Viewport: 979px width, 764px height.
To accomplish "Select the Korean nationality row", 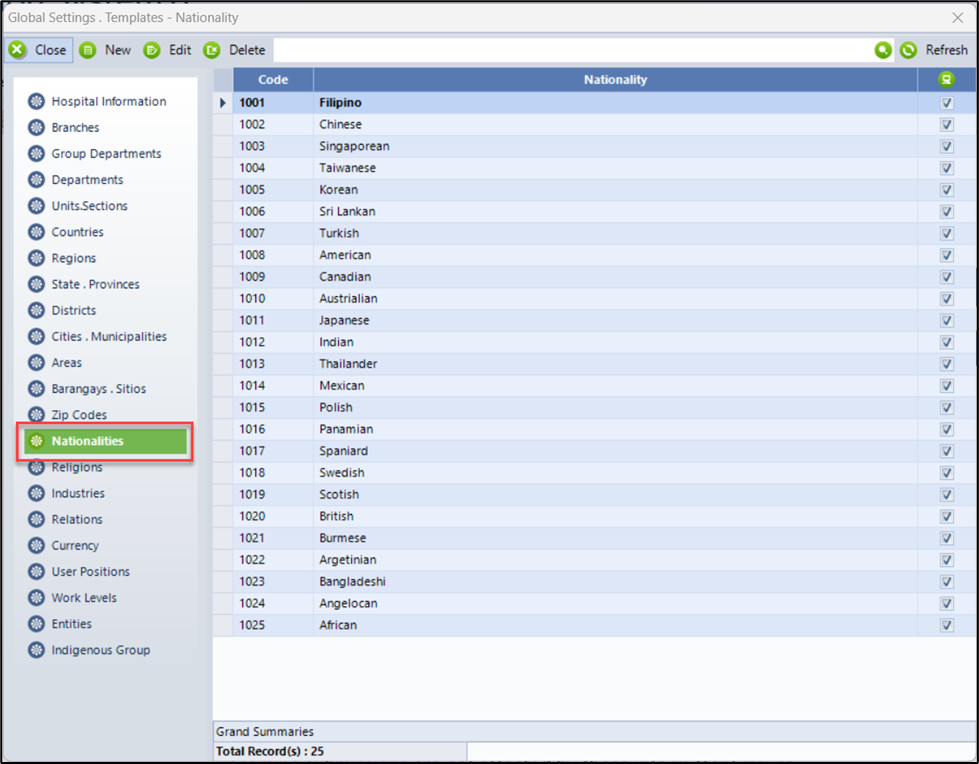I will coord(338,190).
